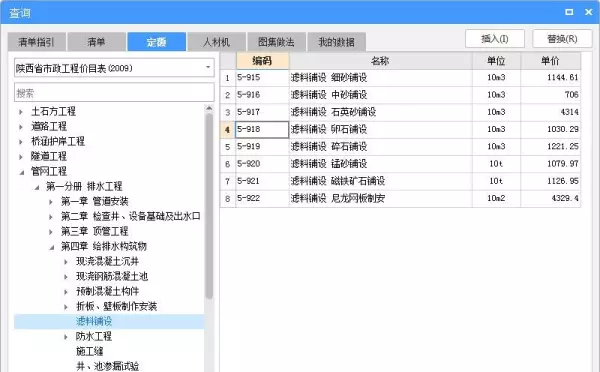Collapse 第四章 给排水构筑物 node arrow

pos(52,247)
